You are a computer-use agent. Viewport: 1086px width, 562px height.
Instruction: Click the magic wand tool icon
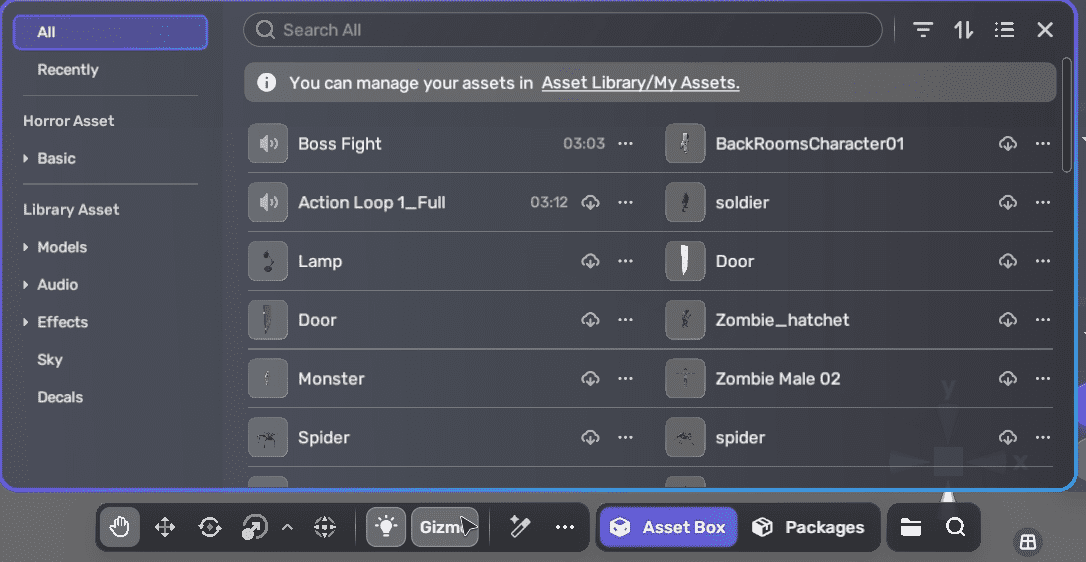coord(520,527)
